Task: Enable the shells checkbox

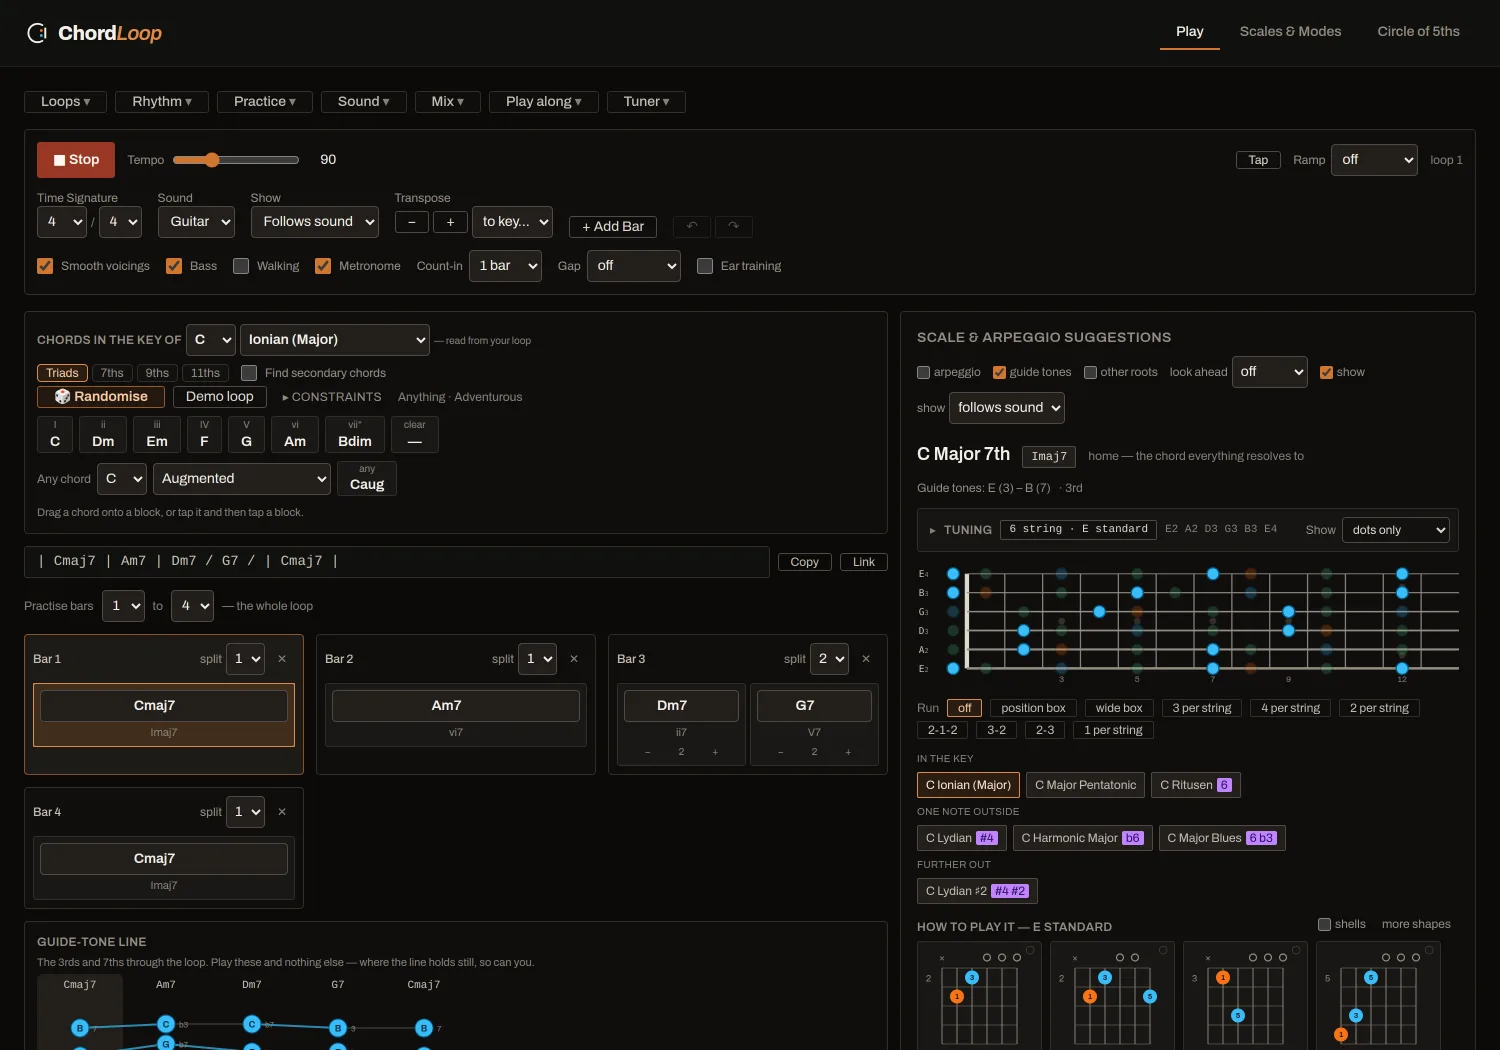Action: pos(1324,924)
